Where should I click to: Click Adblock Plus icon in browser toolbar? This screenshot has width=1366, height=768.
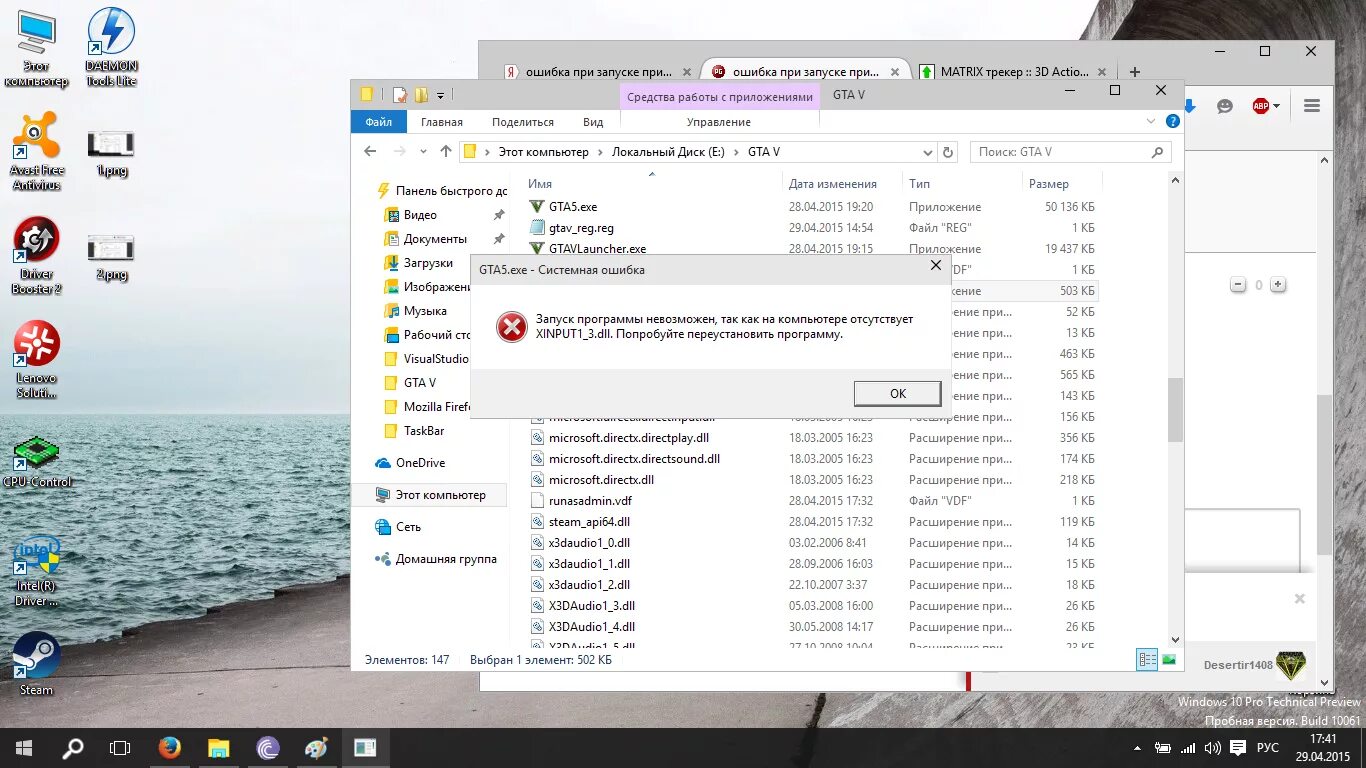pos(1261,106)
